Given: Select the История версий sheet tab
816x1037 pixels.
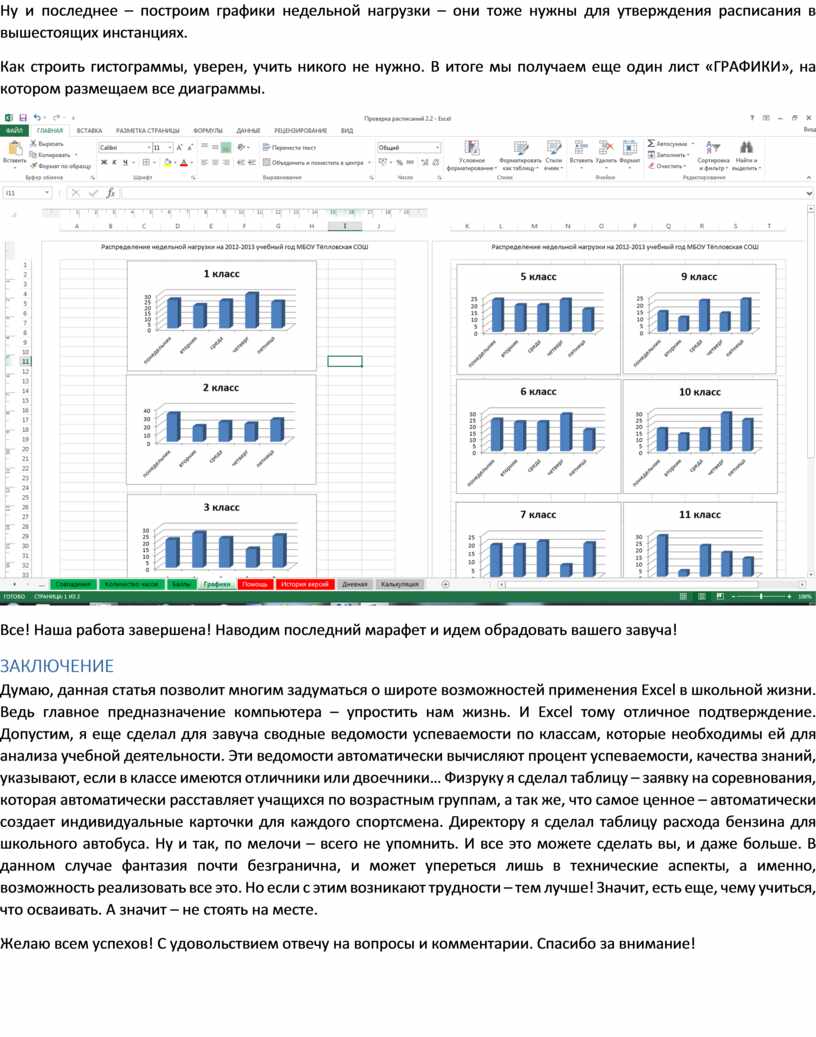Looking at the screenshot, I should pos(304,584).
